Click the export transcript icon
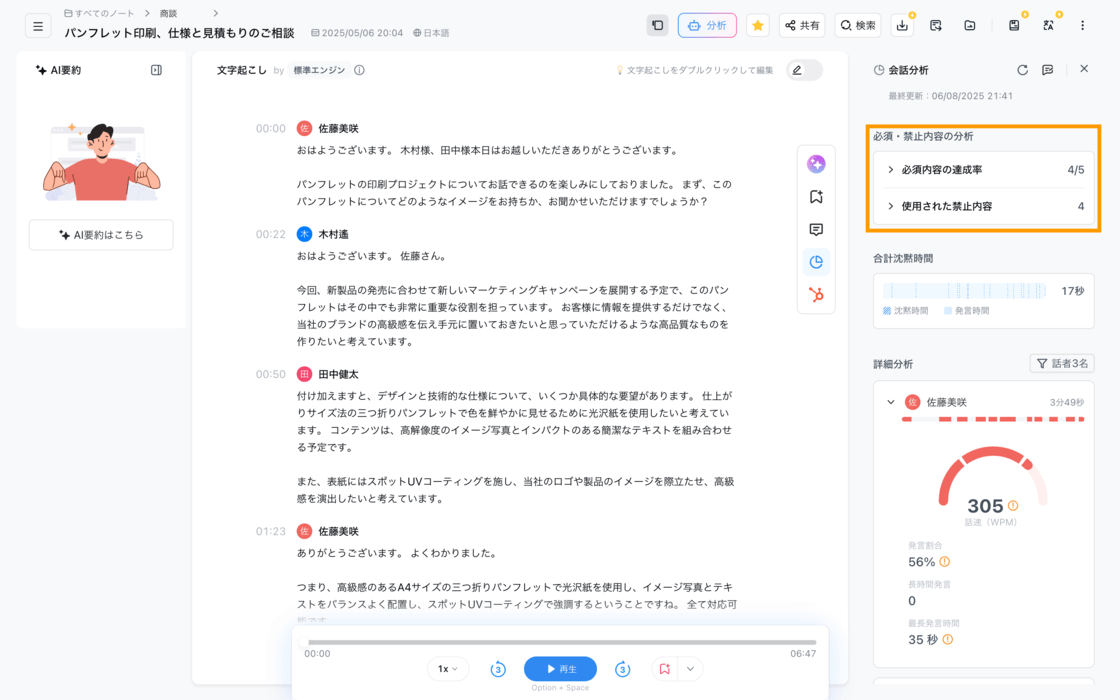This screenshot has width=1120, height=700. coord(936,26)
